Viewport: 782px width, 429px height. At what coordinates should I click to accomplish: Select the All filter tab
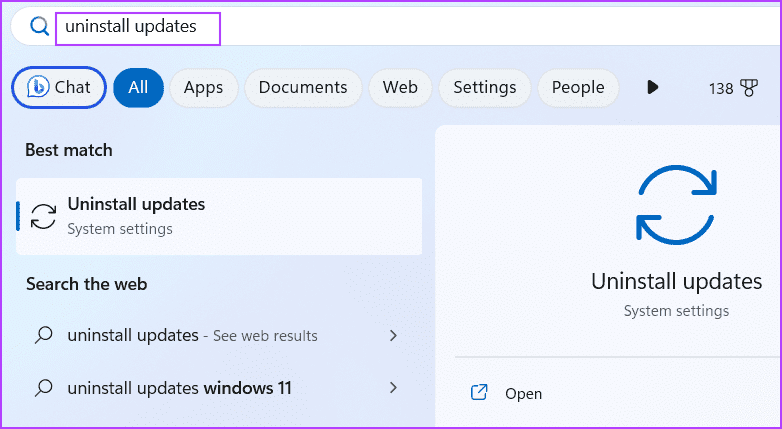click(x=138, y=88)
